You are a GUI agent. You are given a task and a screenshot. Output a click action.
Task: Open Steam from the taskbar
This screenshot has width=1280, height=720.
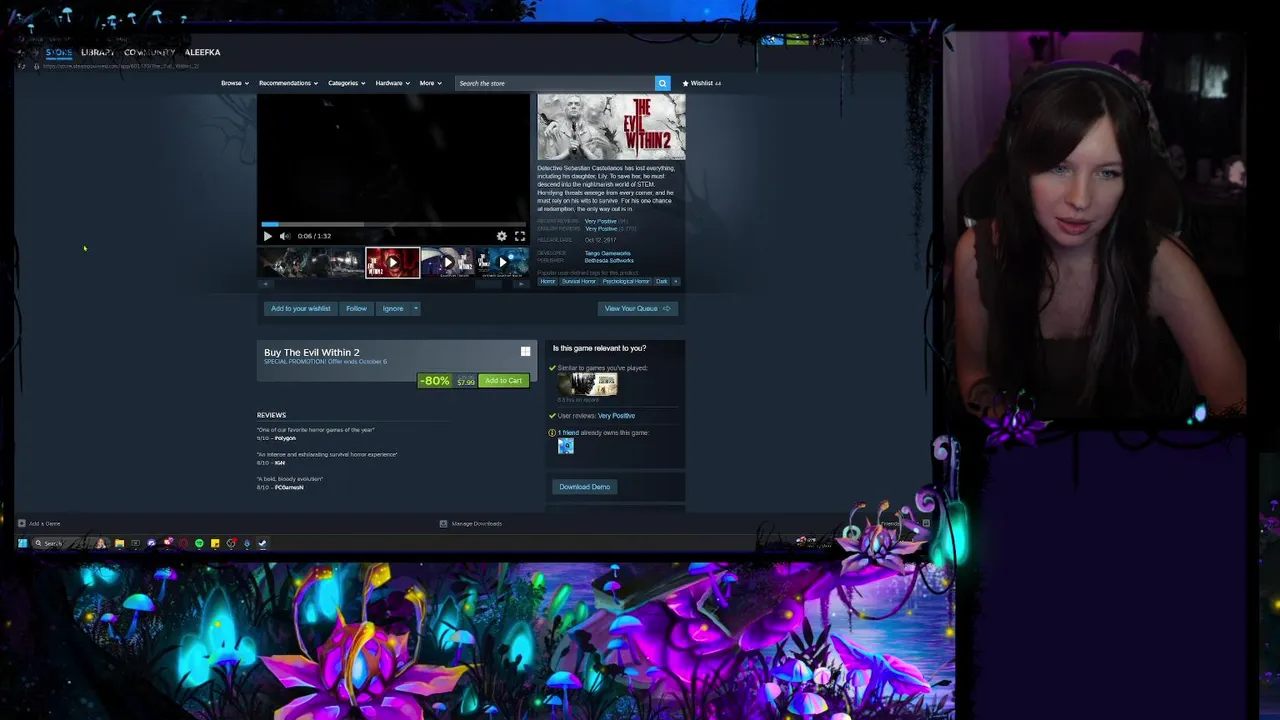click(x=262, y=543)
